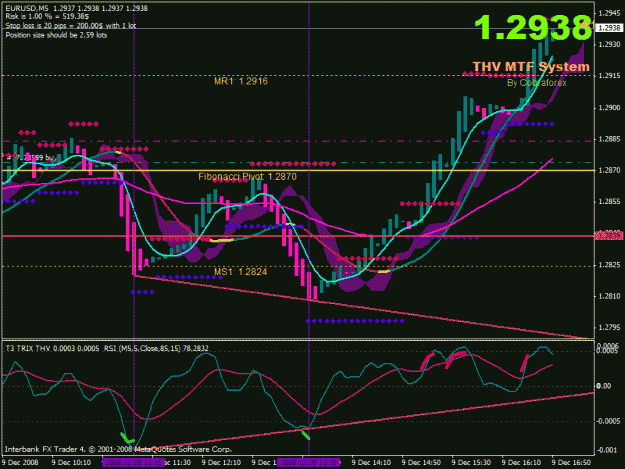This screenshot has height=469, width=625.
Task: Click the 'By Cobraforex' credit text
Action: pos(537,82)
